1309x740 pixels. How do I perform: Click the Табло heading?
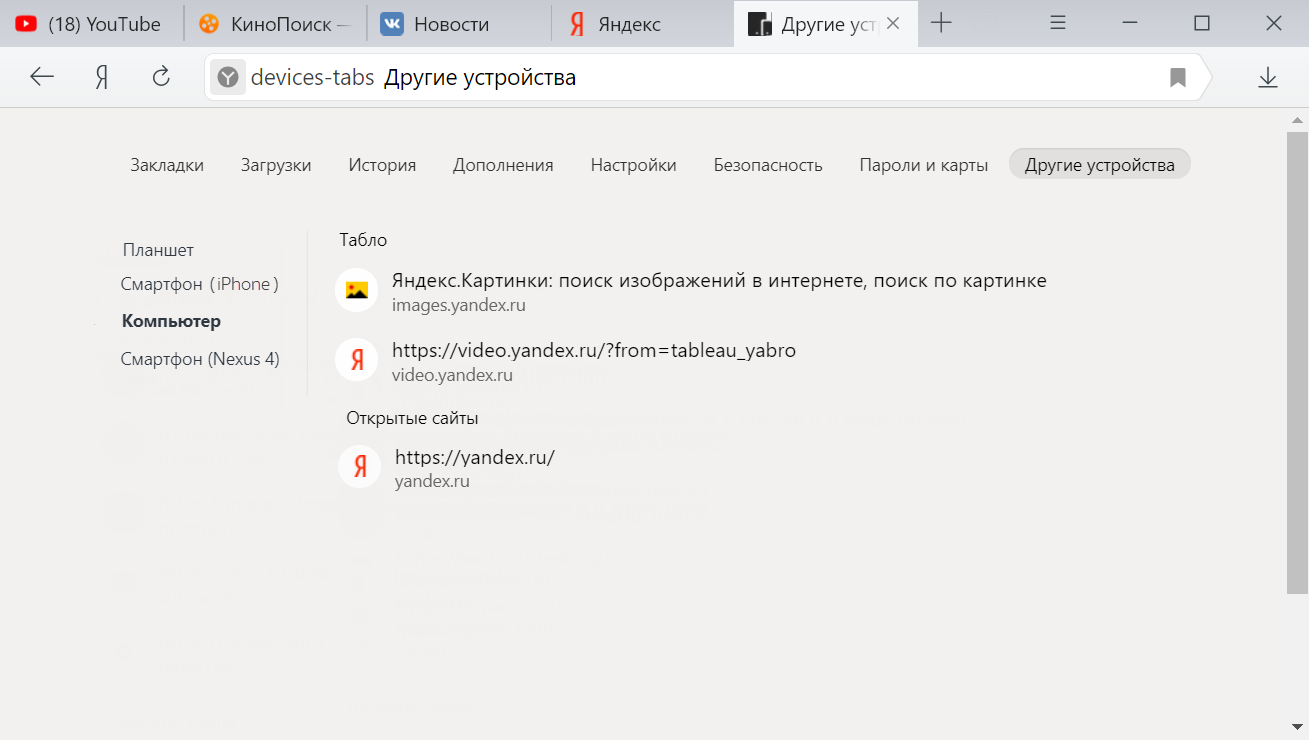coord(363,240)
